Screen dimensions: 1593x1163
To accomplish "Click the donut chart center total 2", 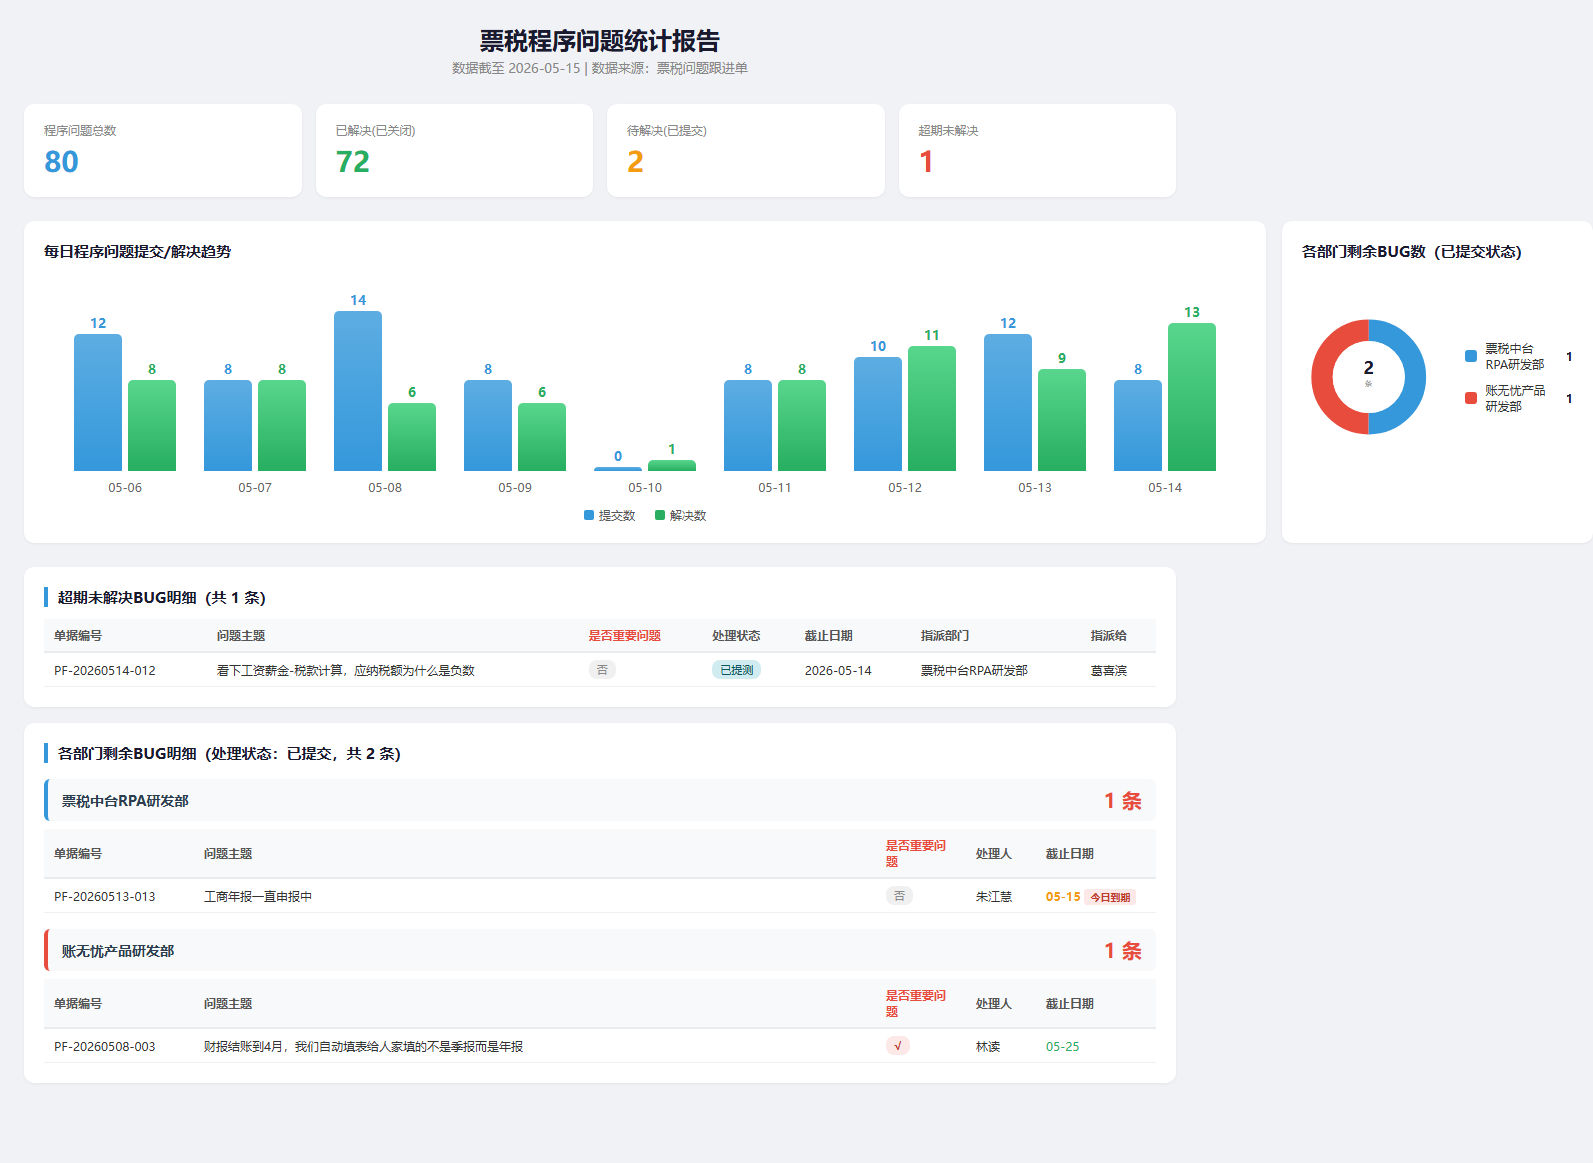I will 1369,368.
